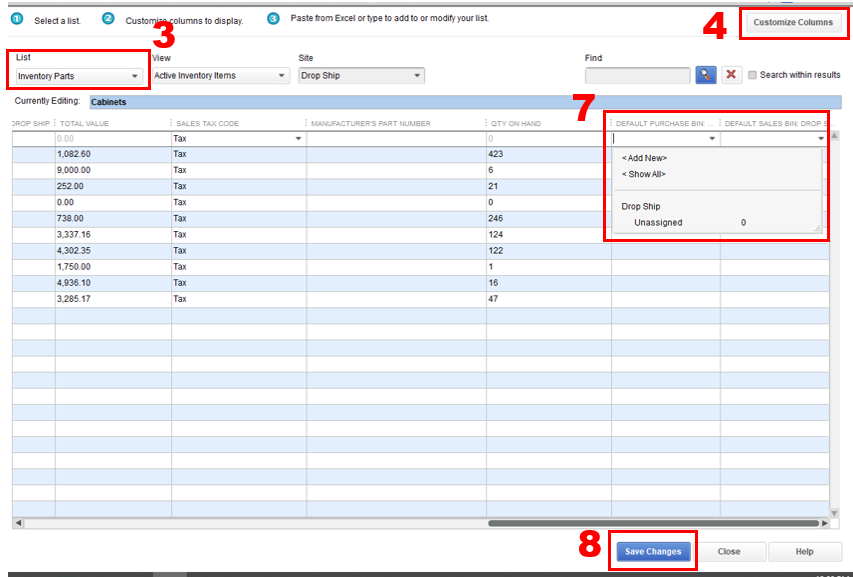
Task: Select total value cell 1,082.60
Action: click(x=113, y=154)
